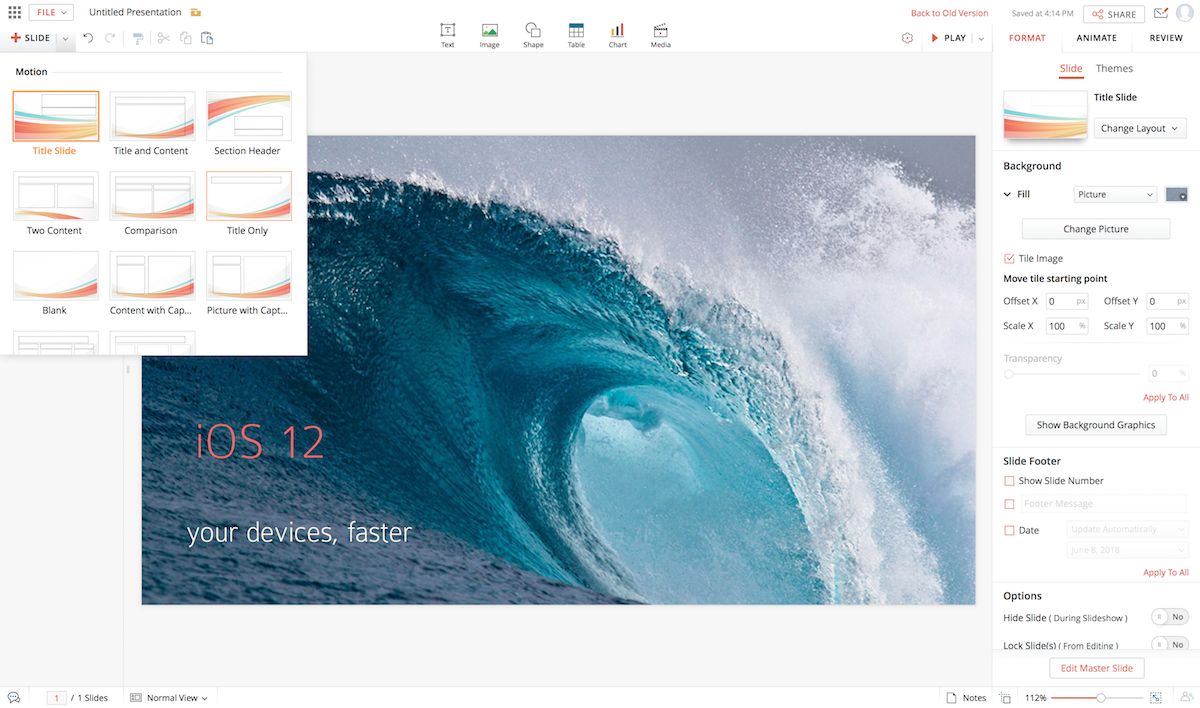Open the app launcher grid icon

click(x=14, y=13)
